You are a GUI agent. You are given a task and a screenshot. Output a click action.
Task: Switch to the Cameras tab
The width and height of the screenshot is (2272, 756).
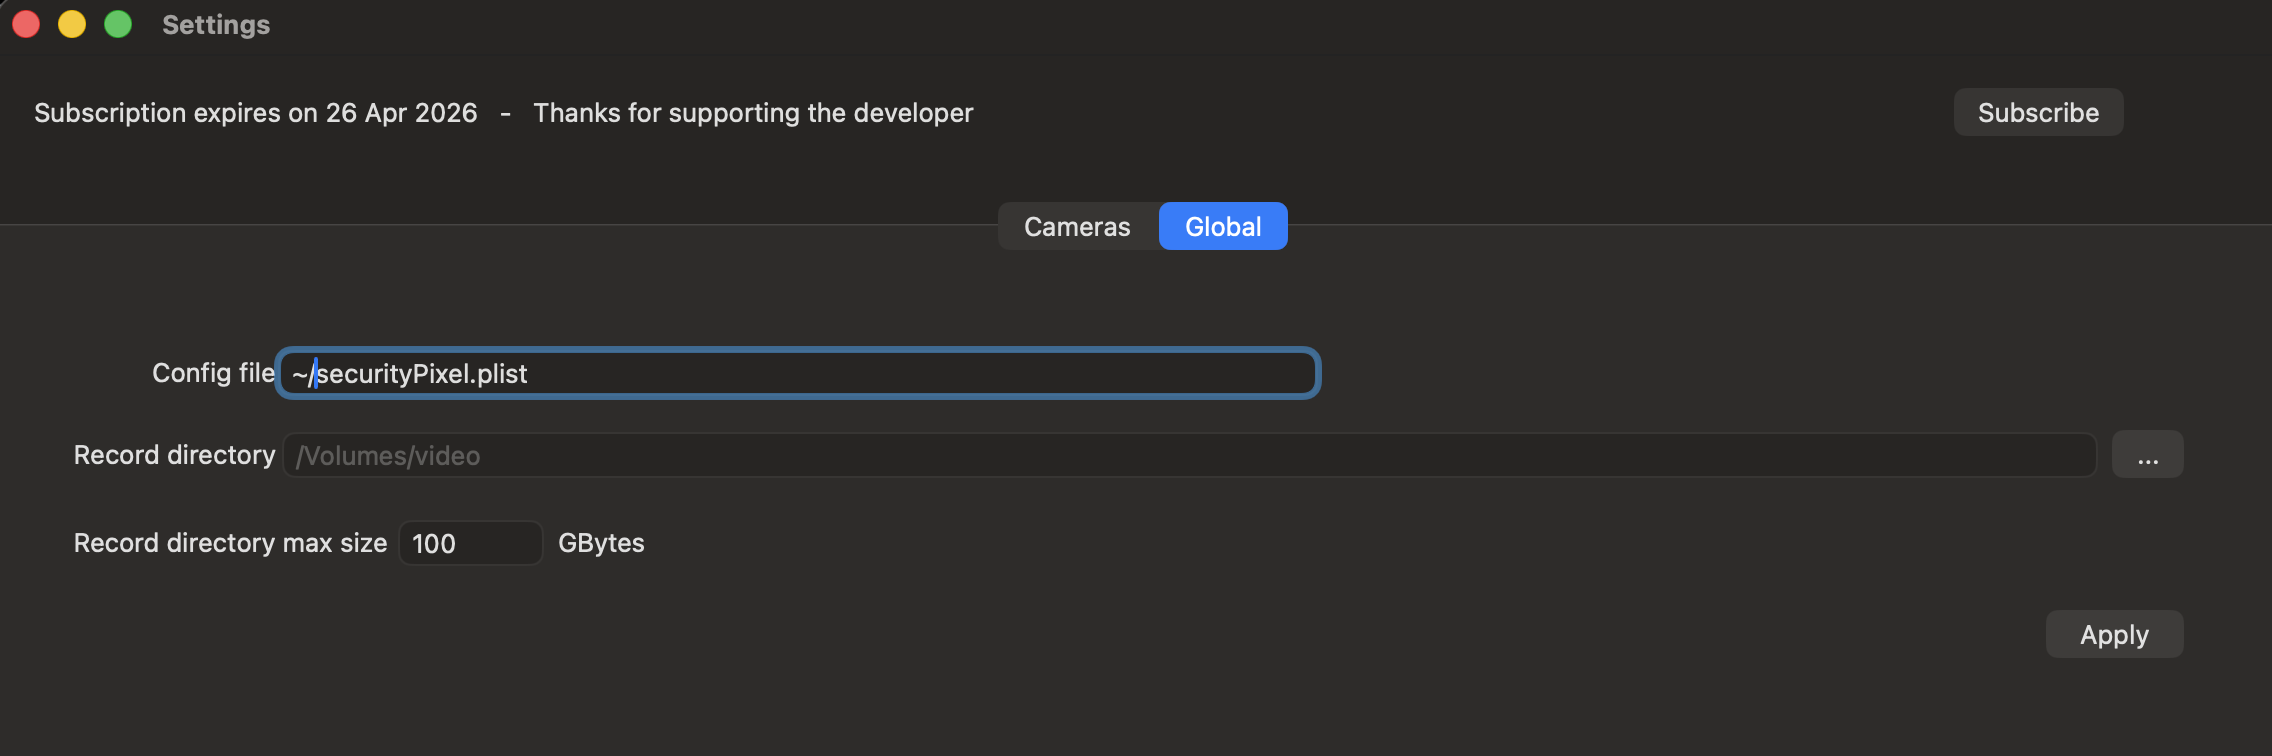(x=1077, y=227)
